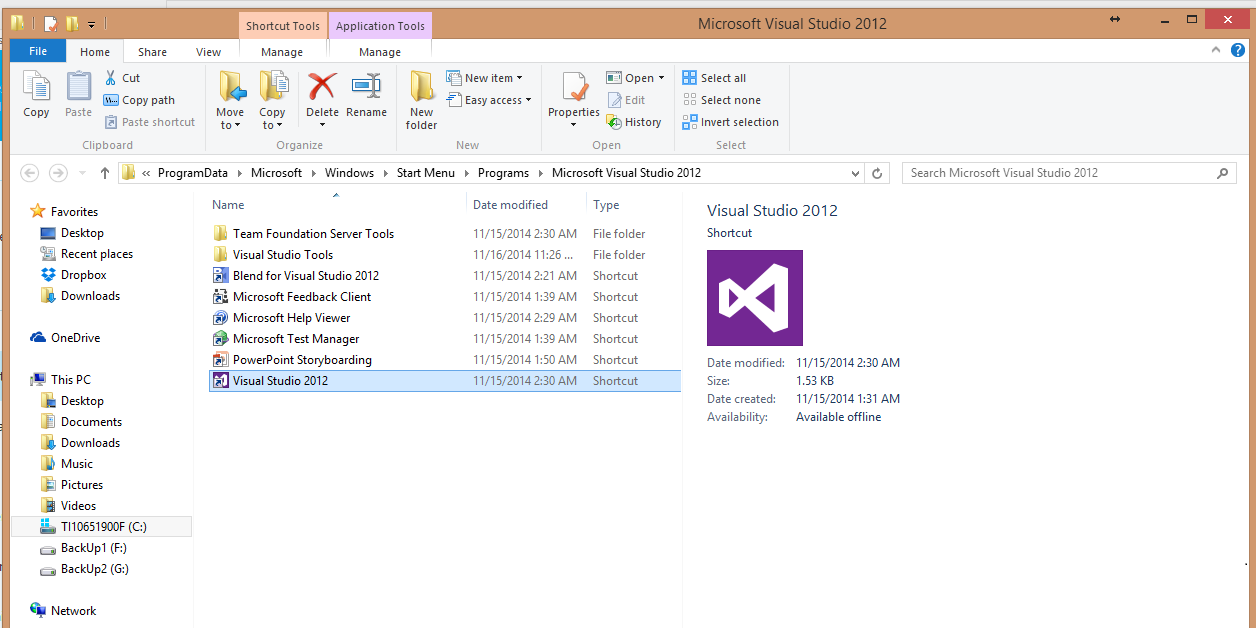
Task: Click Paste shortcut in the ribbon
Action: (x=149, y=122)
